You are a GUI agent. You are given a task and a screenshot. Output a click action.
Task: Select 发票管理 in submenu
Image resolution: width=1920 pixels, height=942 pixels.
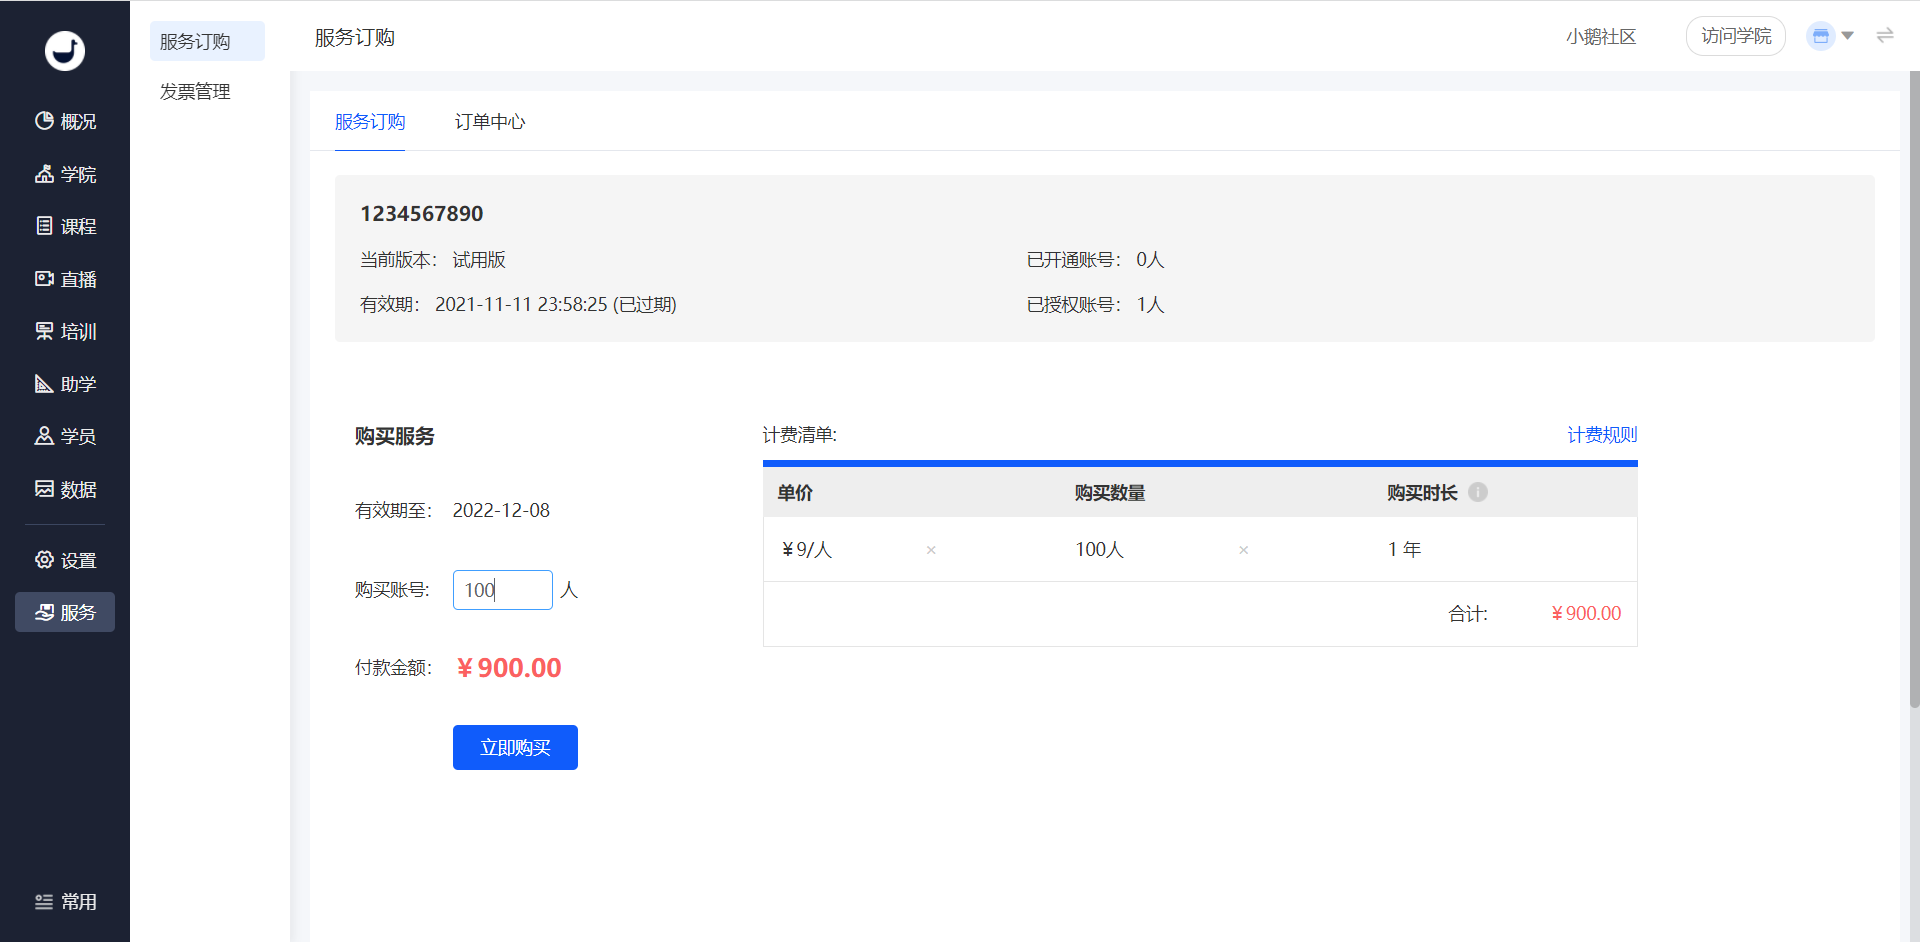coord(195,92)
